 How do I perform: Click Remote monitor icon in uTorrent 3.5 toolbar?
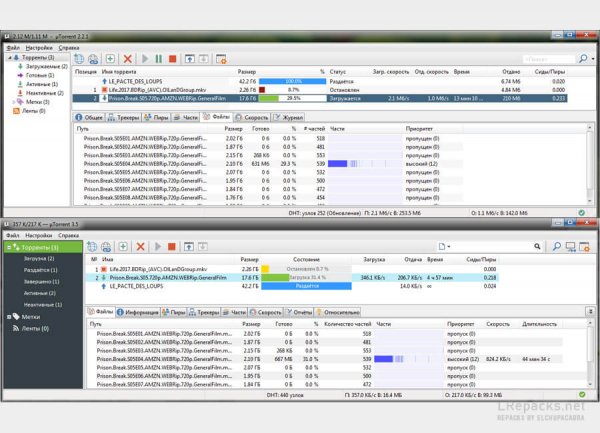point(571,247)
